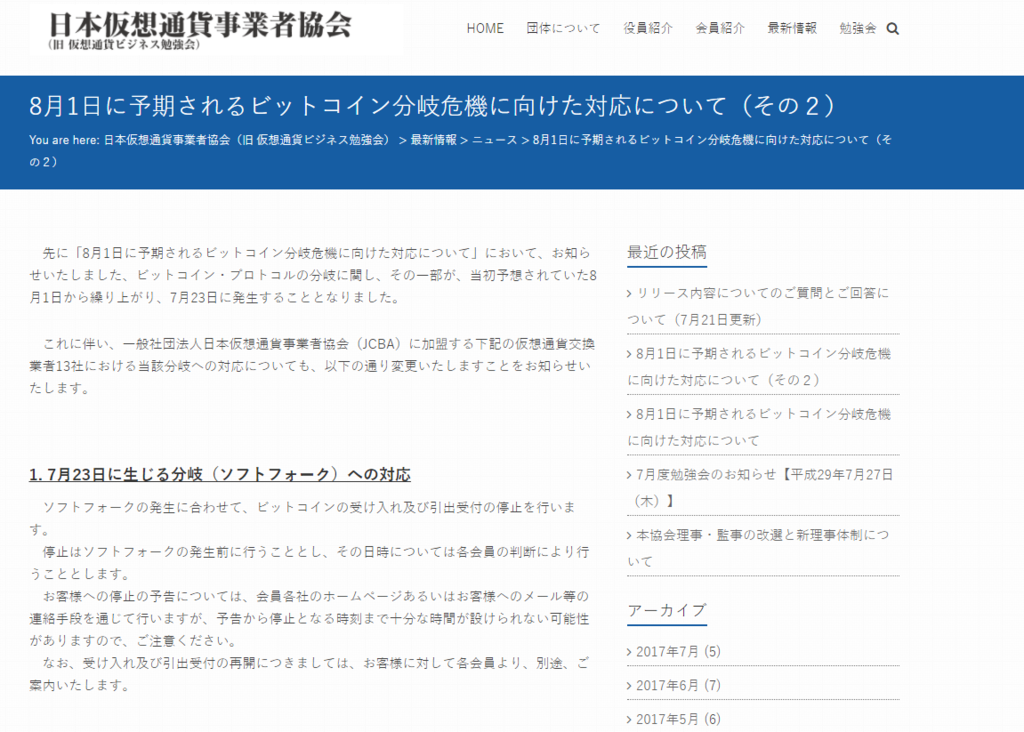Follow breadcrumb link 最新情報
This screenshot has width=1024, height=732.
pos(434,140)
